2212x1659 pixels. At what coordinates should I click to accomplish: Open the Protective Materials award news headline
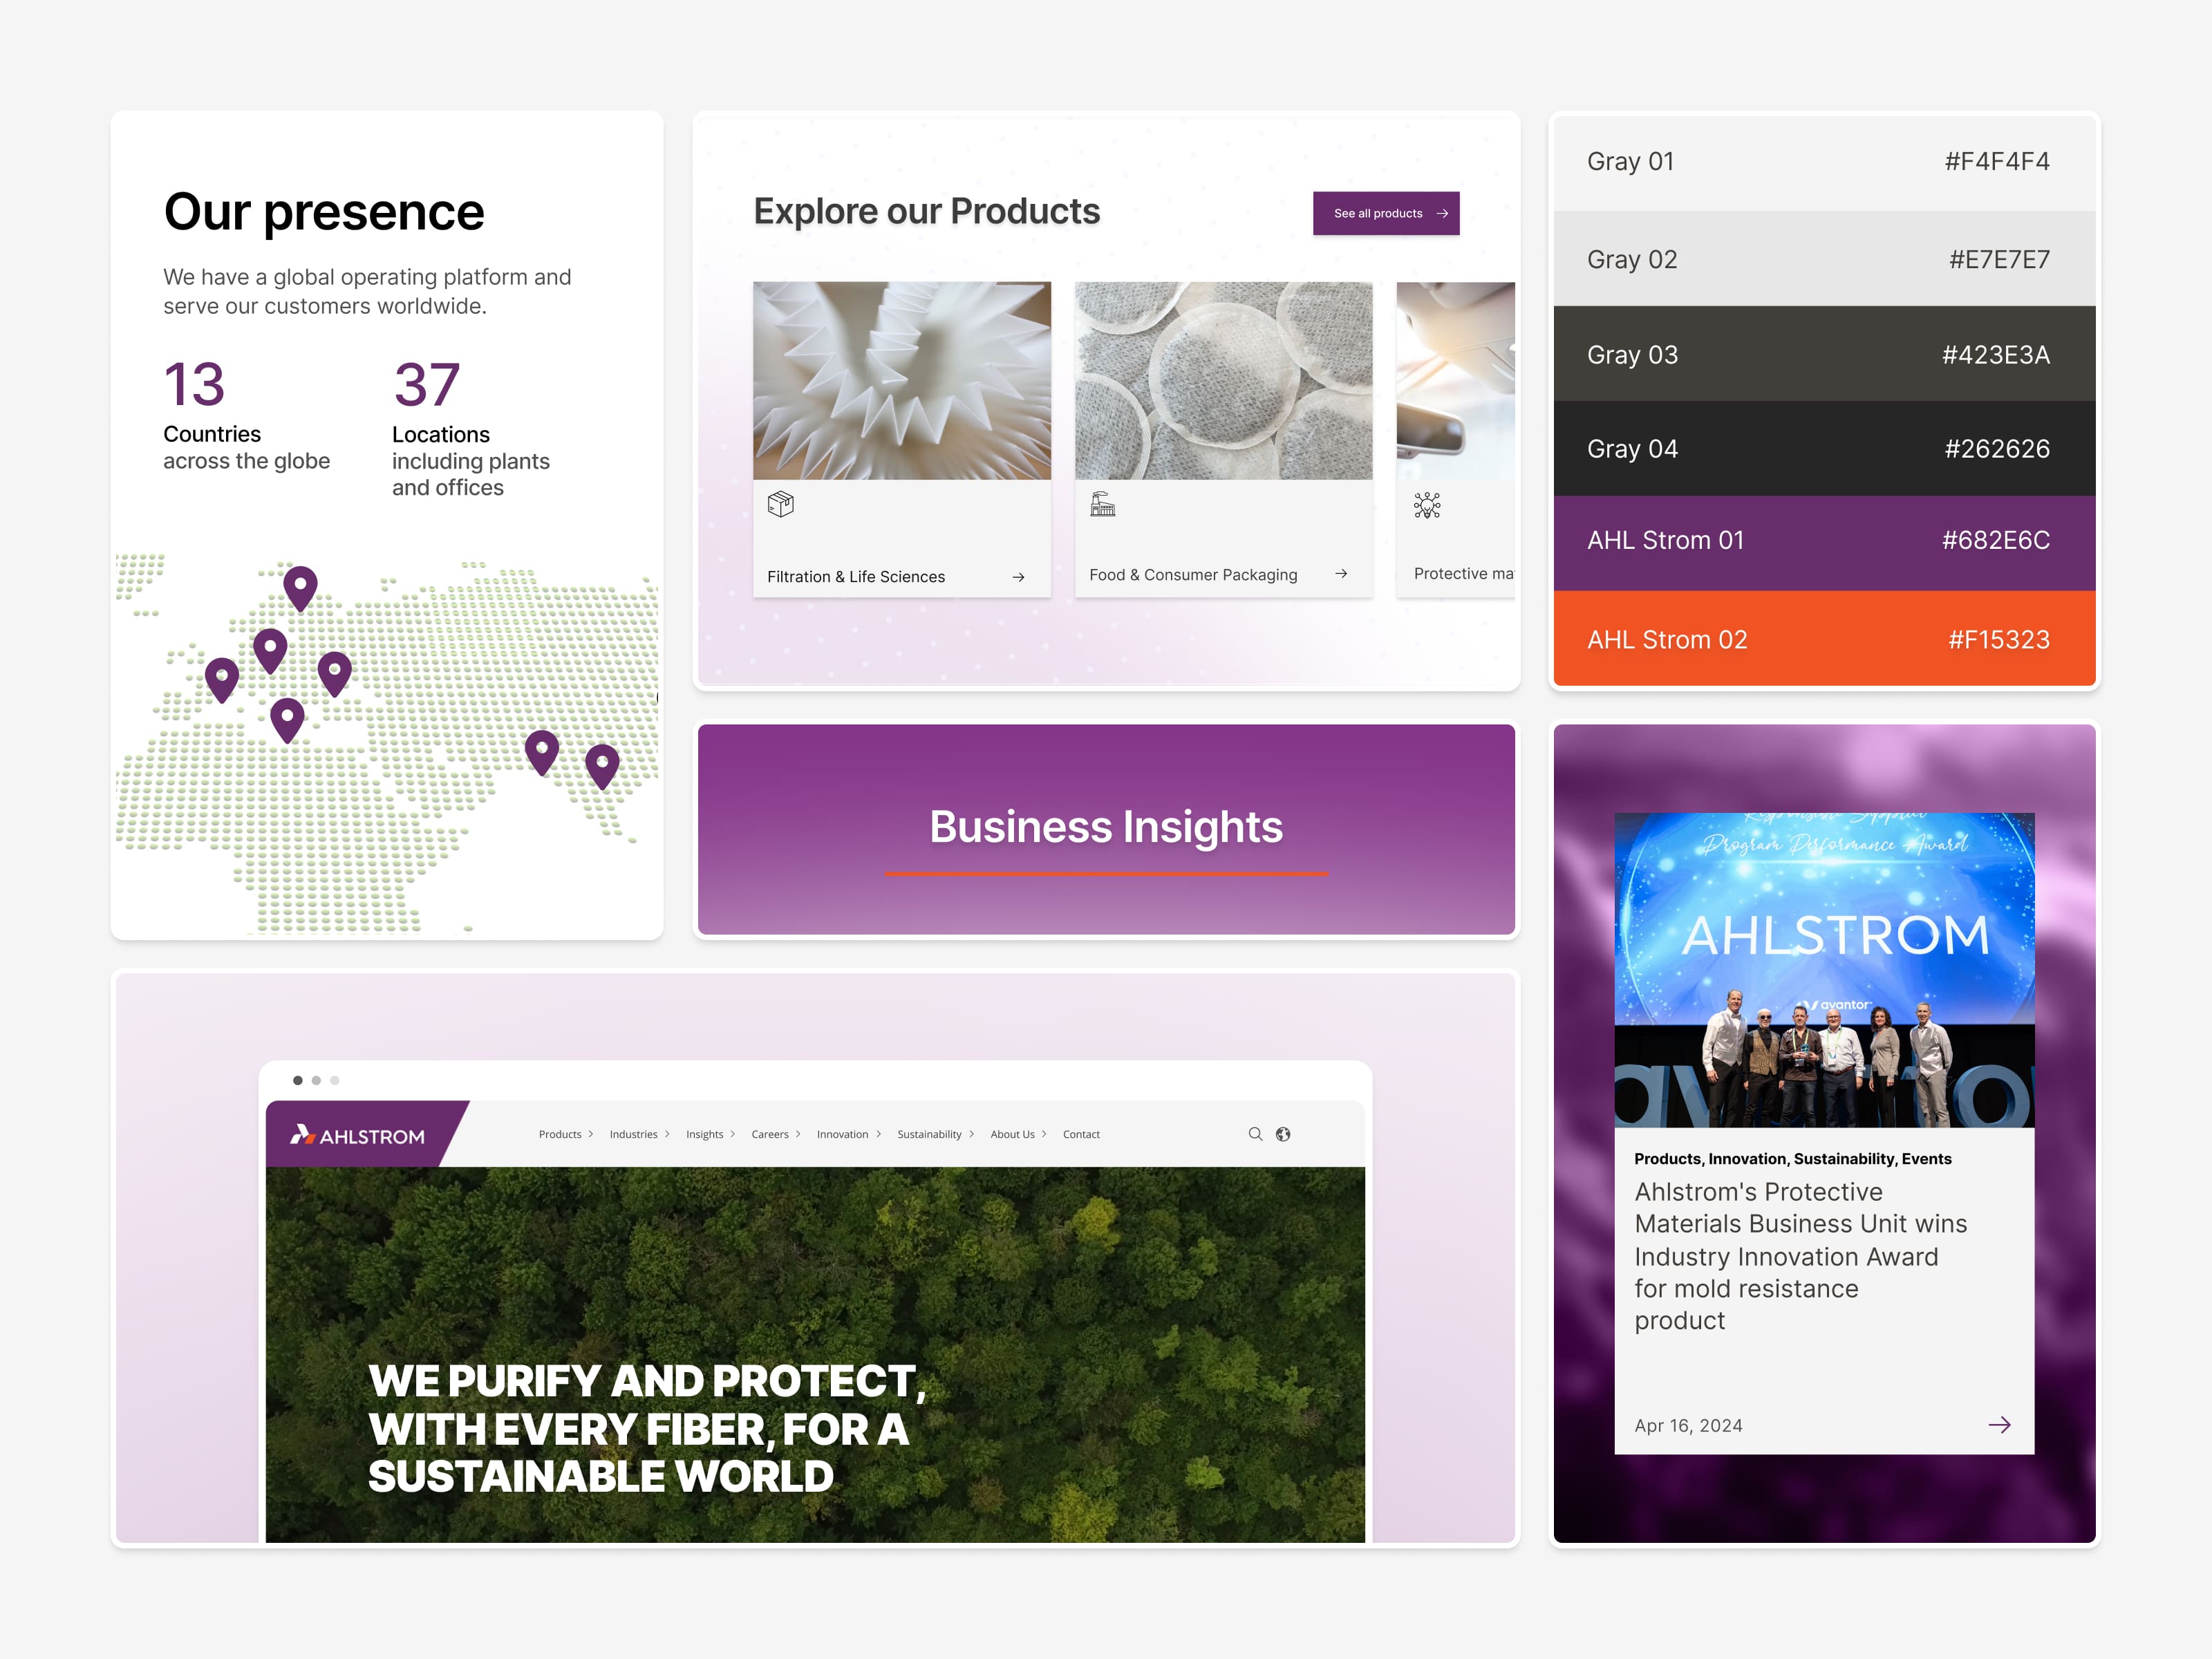pyautogui.click(x=1800, y=1256)
